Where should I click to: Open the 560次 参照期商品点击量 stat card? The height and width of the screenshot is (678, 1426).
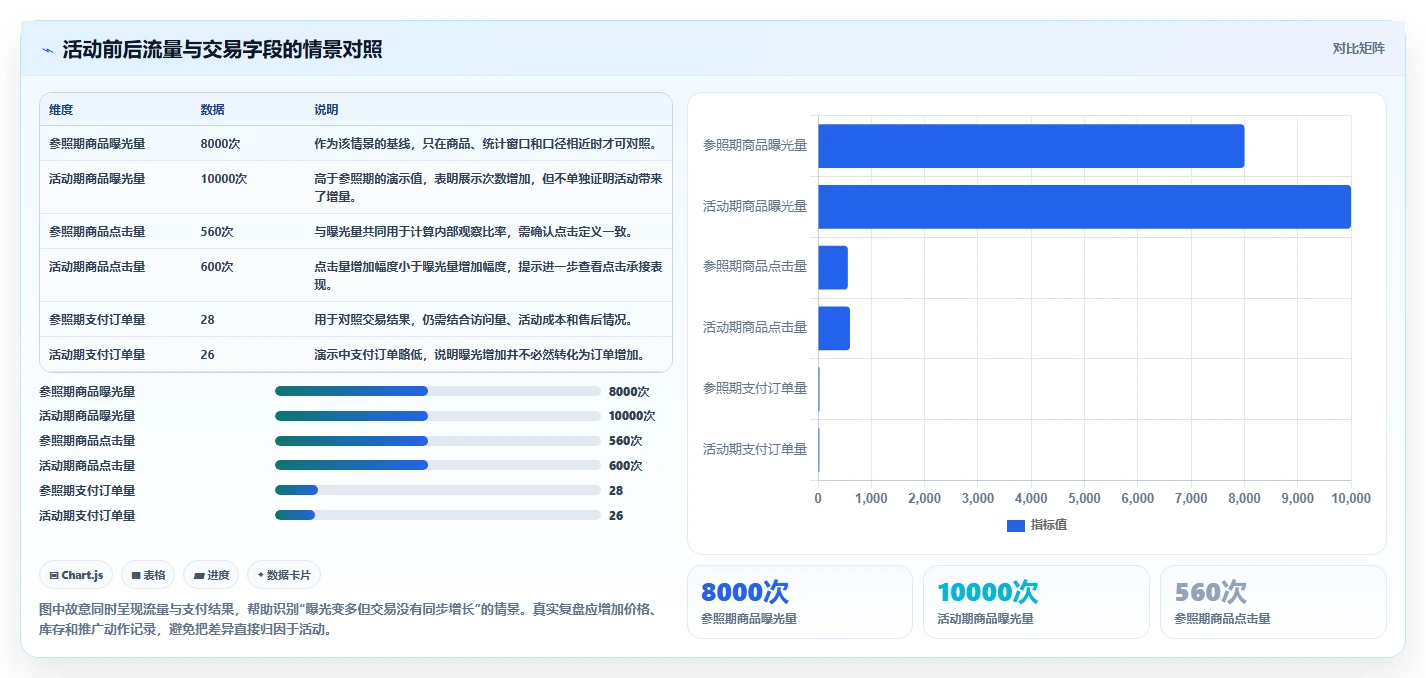(x=1273, y=602)
